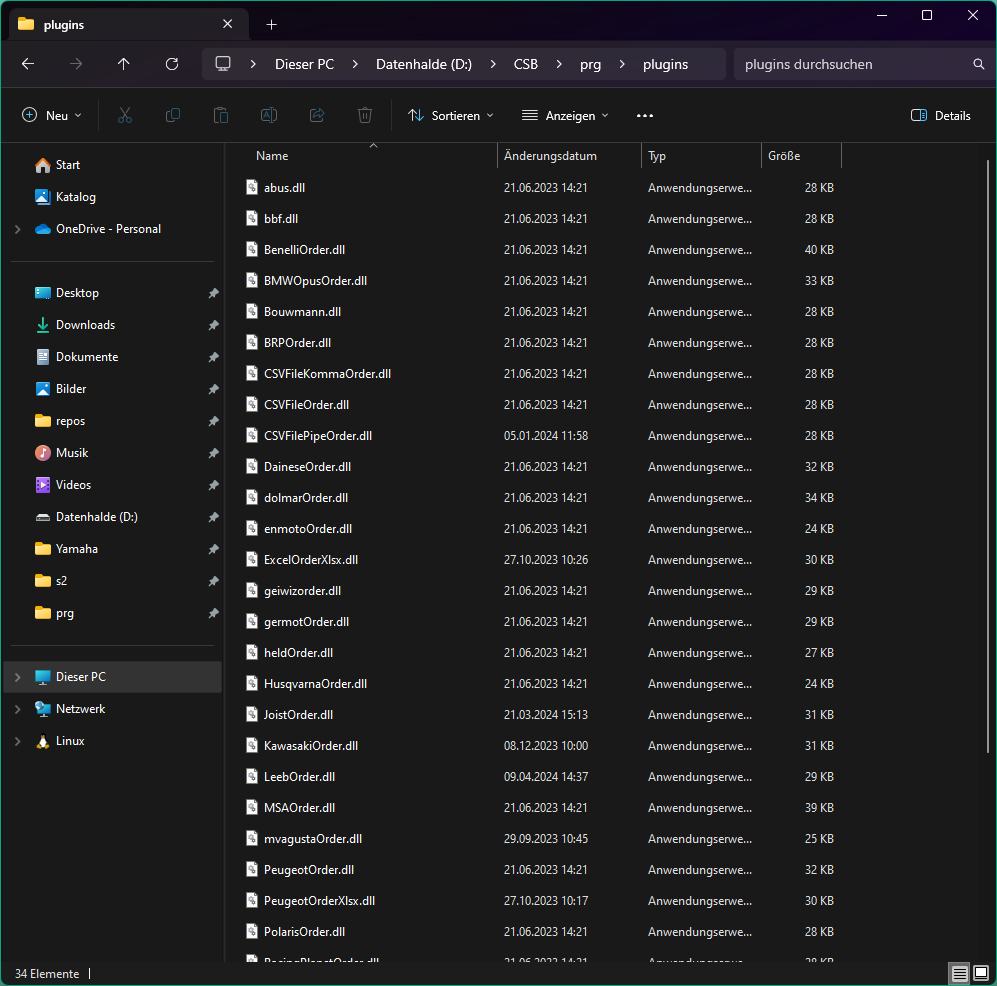This screenshot has width=997, height=986.
Task: Select the abus.dll file icon
Action: click(x=252, y=188)
